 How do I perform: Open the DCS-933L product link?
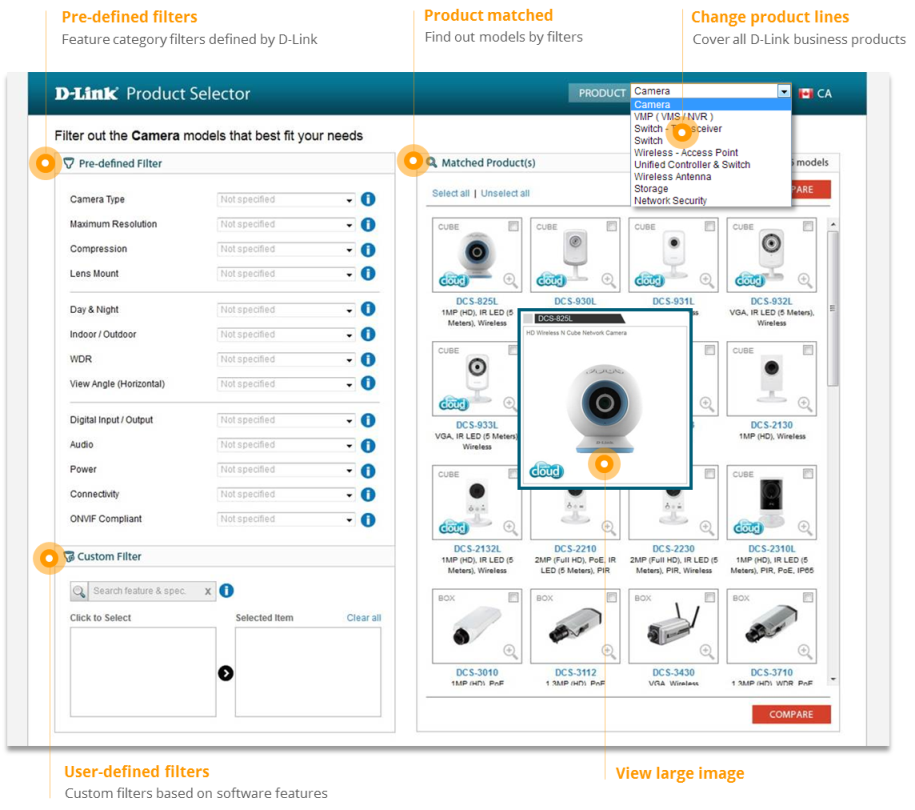point(477,425)
